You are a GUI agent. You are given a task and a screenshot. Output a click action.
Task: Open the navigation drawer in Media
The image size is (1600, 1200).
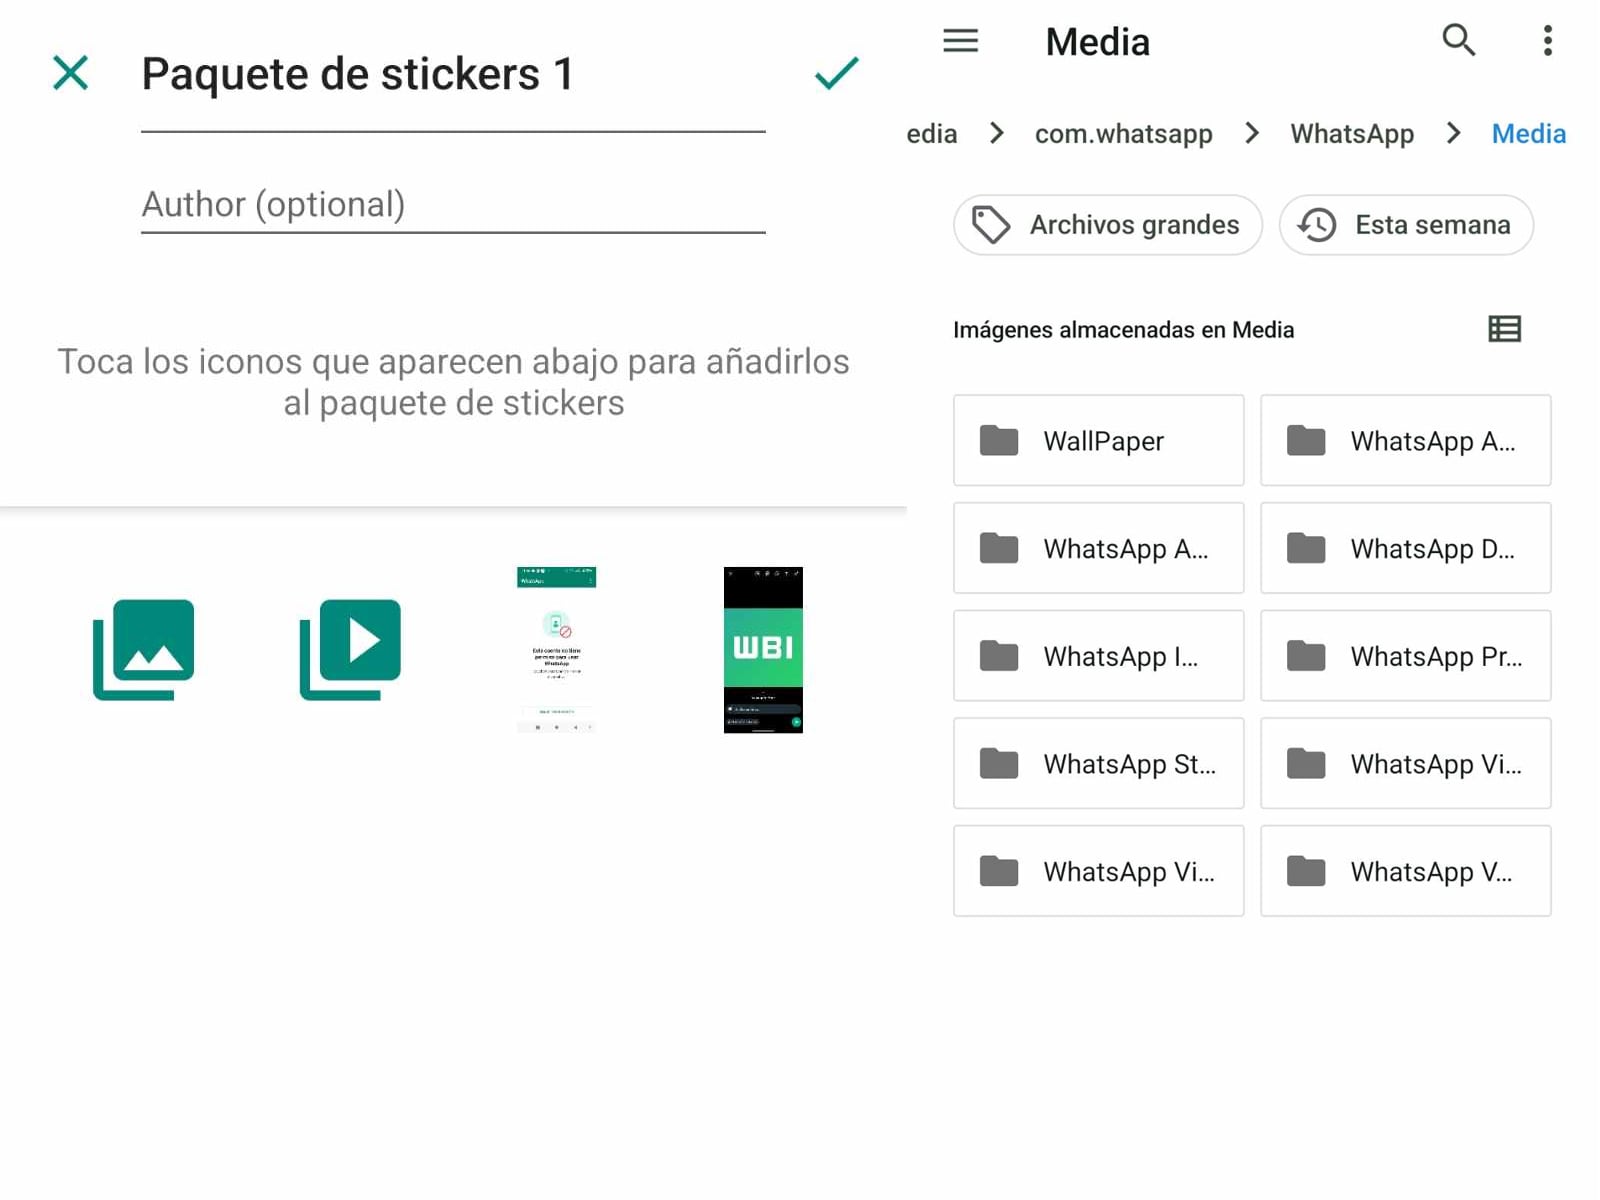(960, 41)
